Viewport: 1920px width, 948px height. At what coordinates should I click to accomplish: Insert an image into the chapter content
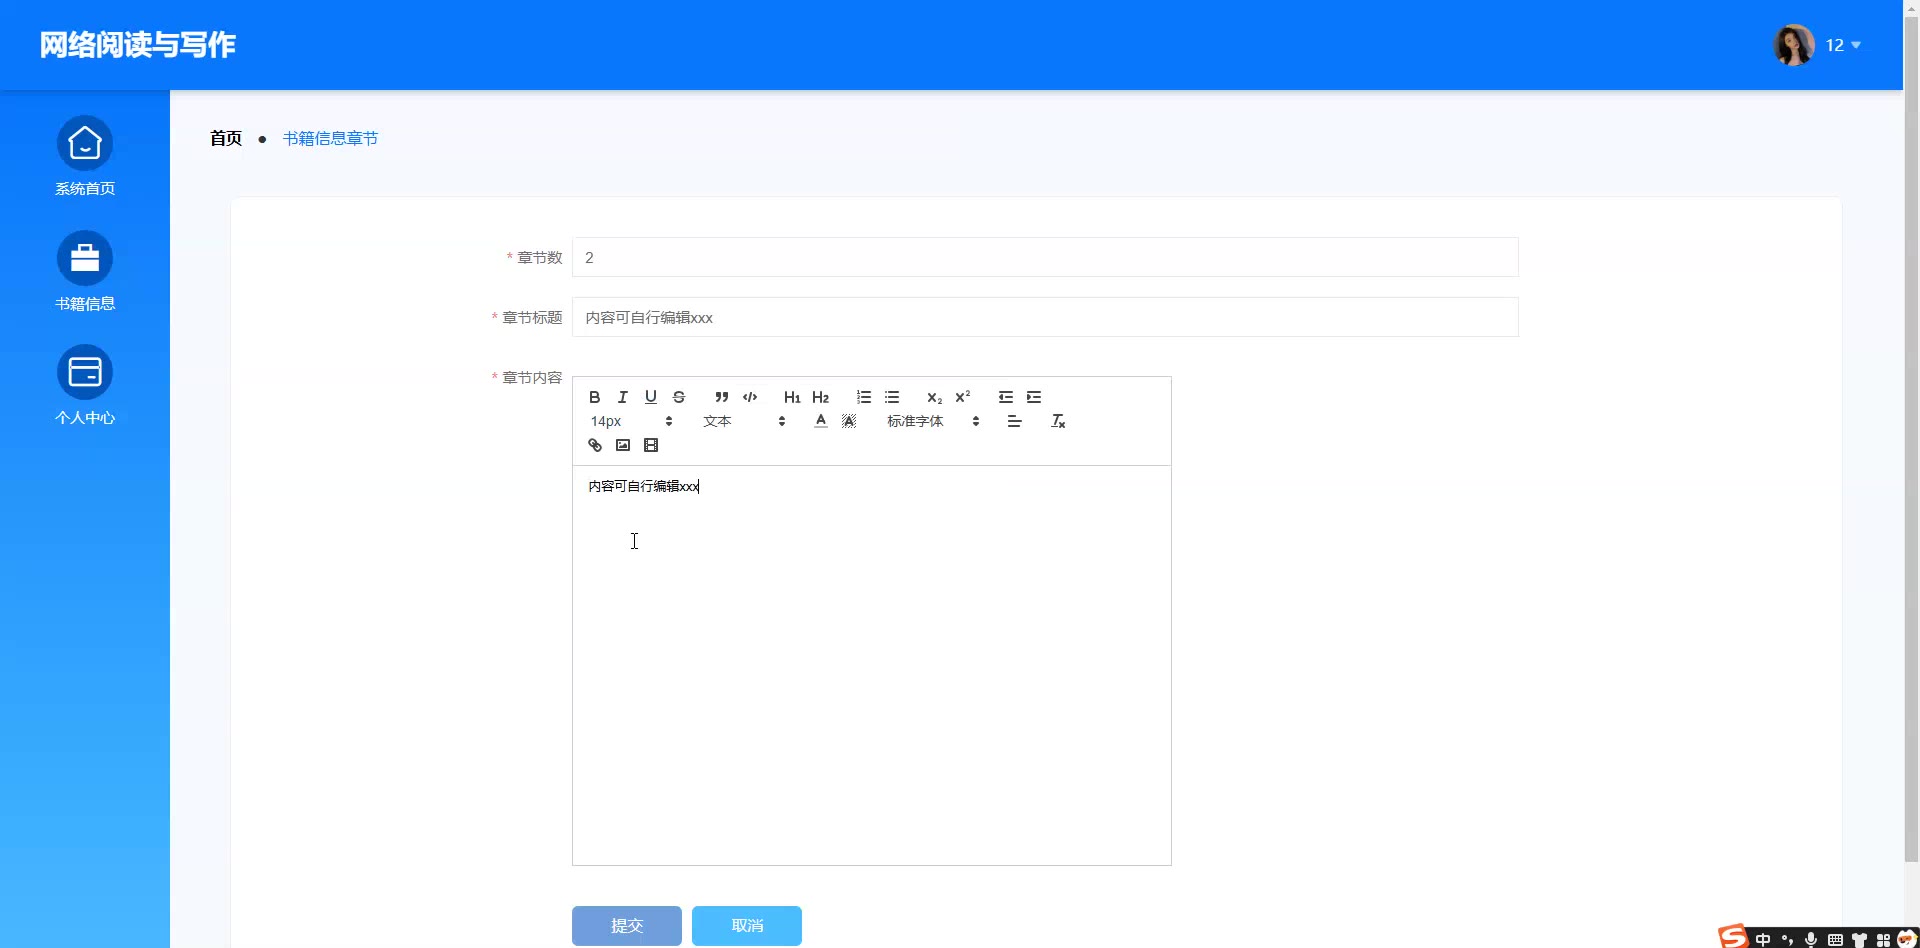click(x=623, y=445)
